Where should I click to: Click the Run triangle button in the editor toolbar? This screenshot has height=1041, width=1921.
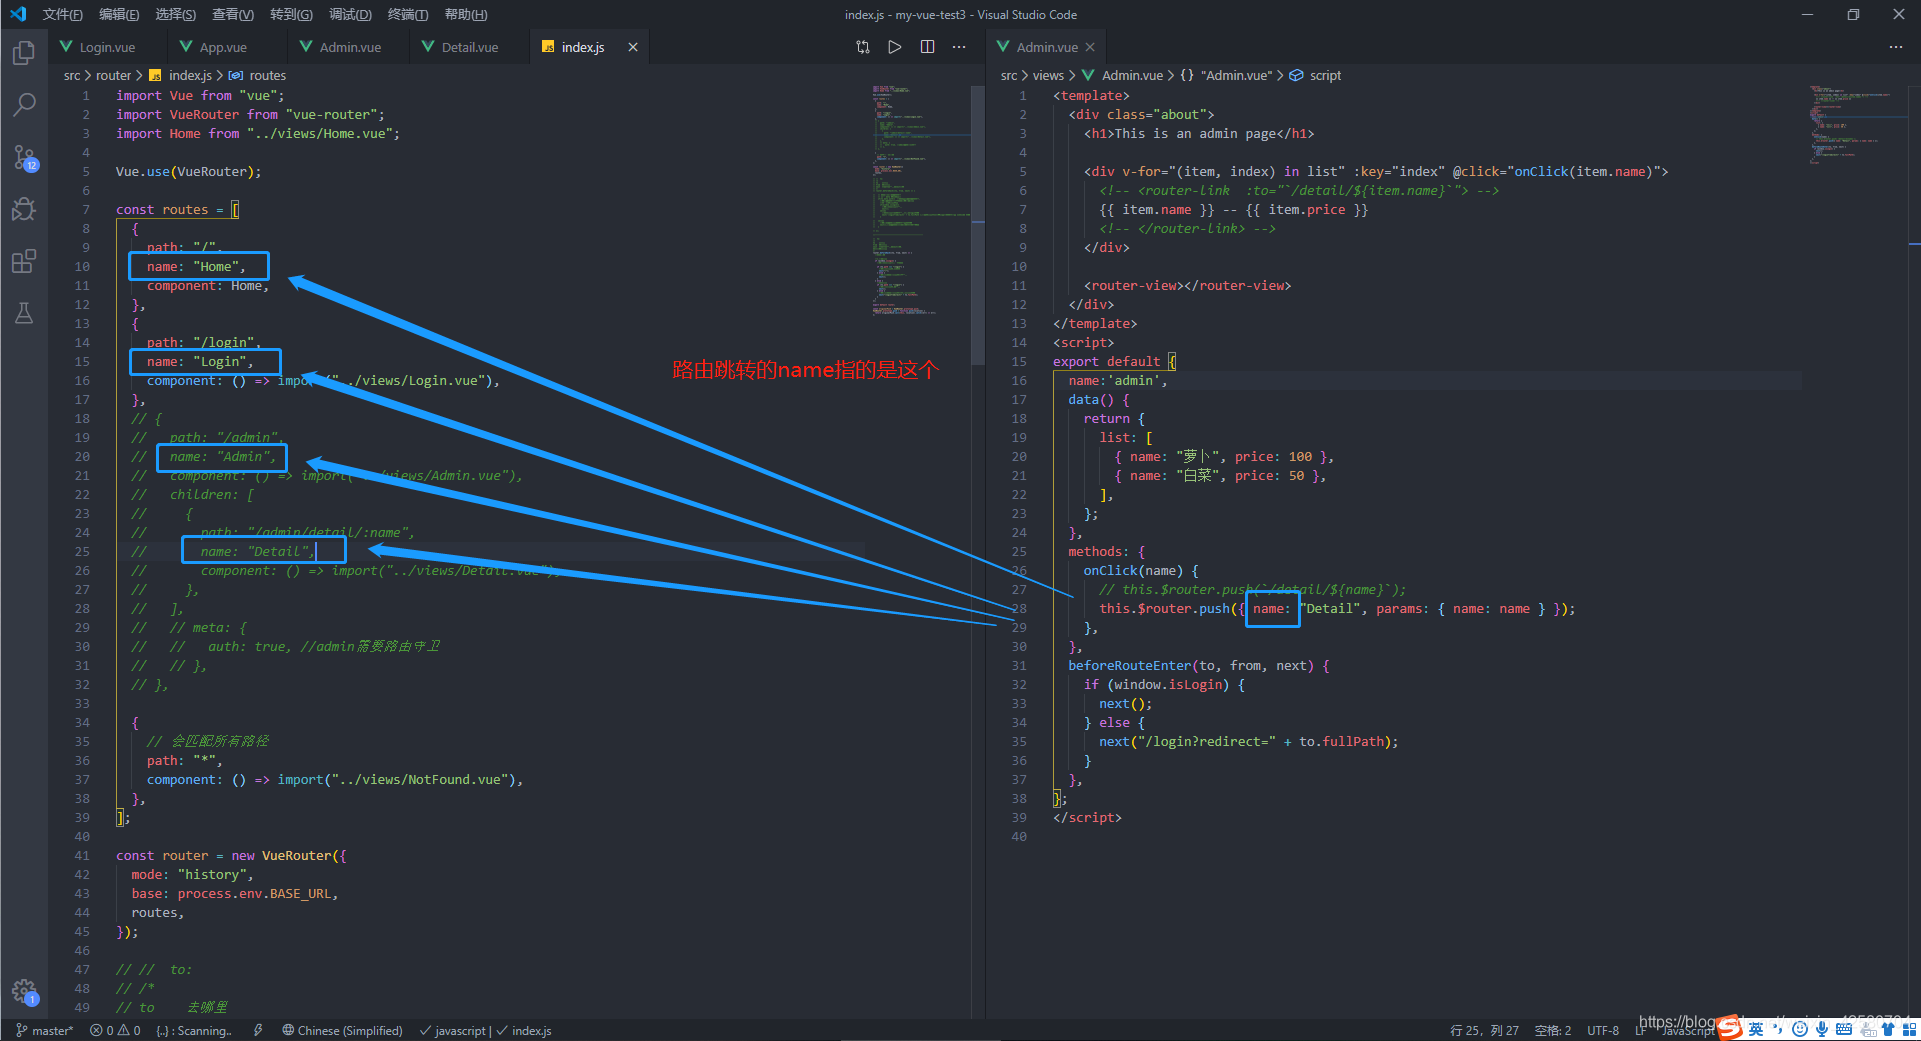tap(895, 47)
